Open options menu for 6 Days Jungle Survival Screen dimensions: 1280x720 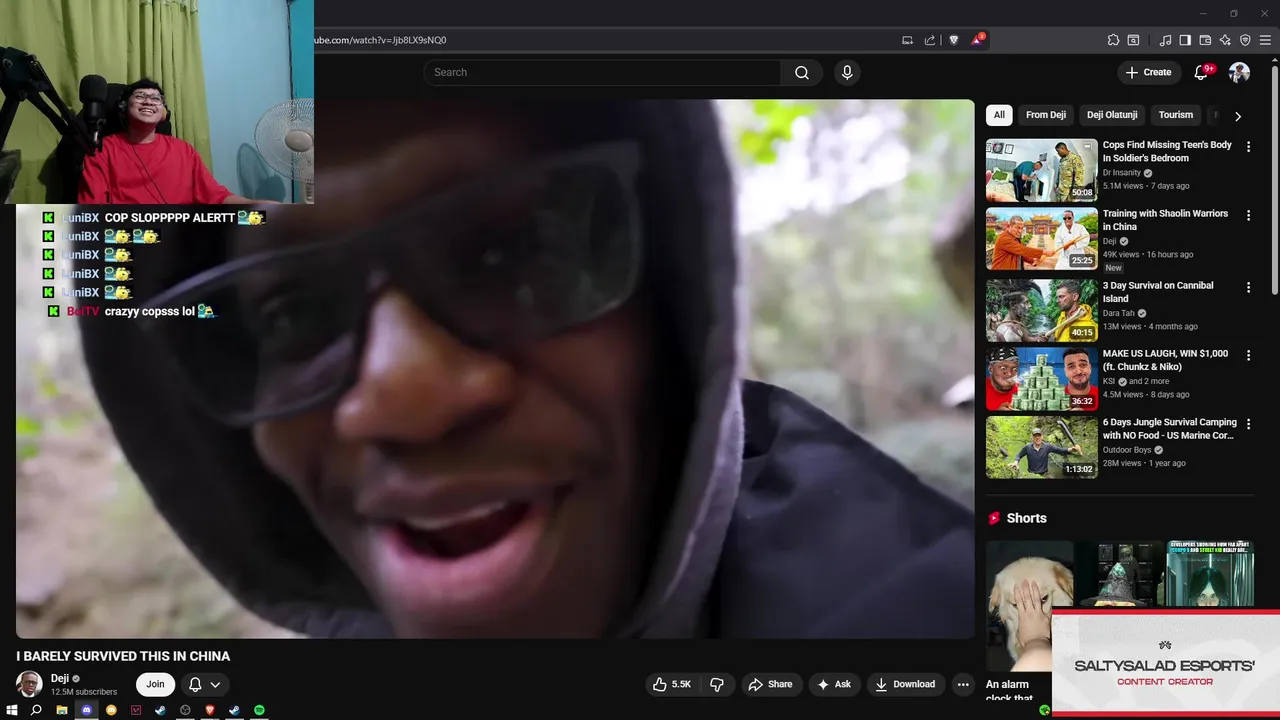click(1248, 424)
